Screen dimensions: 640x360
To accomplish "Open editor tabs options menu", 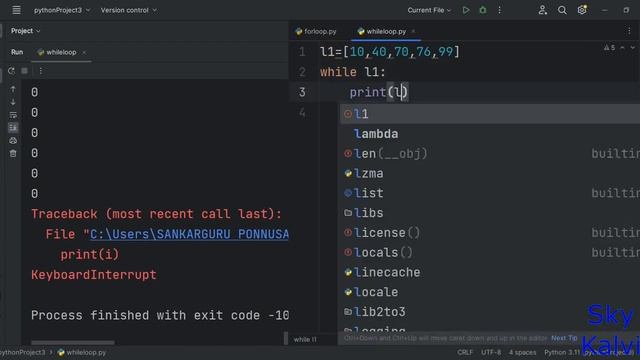I will pyautogui.click(x=629, y=31).
